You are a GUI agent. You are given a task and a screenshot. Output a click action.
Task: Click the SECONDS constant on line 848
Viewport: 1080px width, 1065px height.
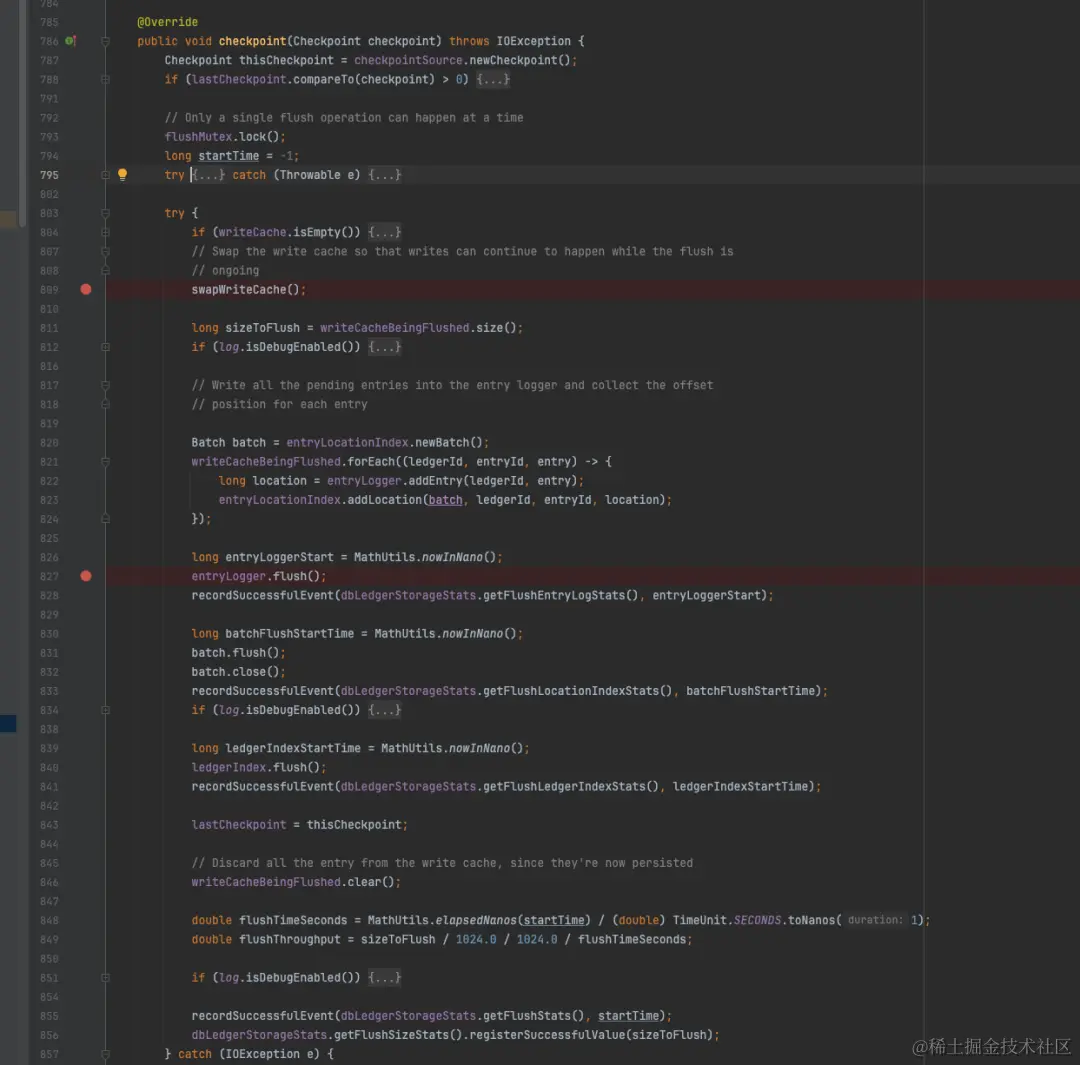(x=757, y=920)
